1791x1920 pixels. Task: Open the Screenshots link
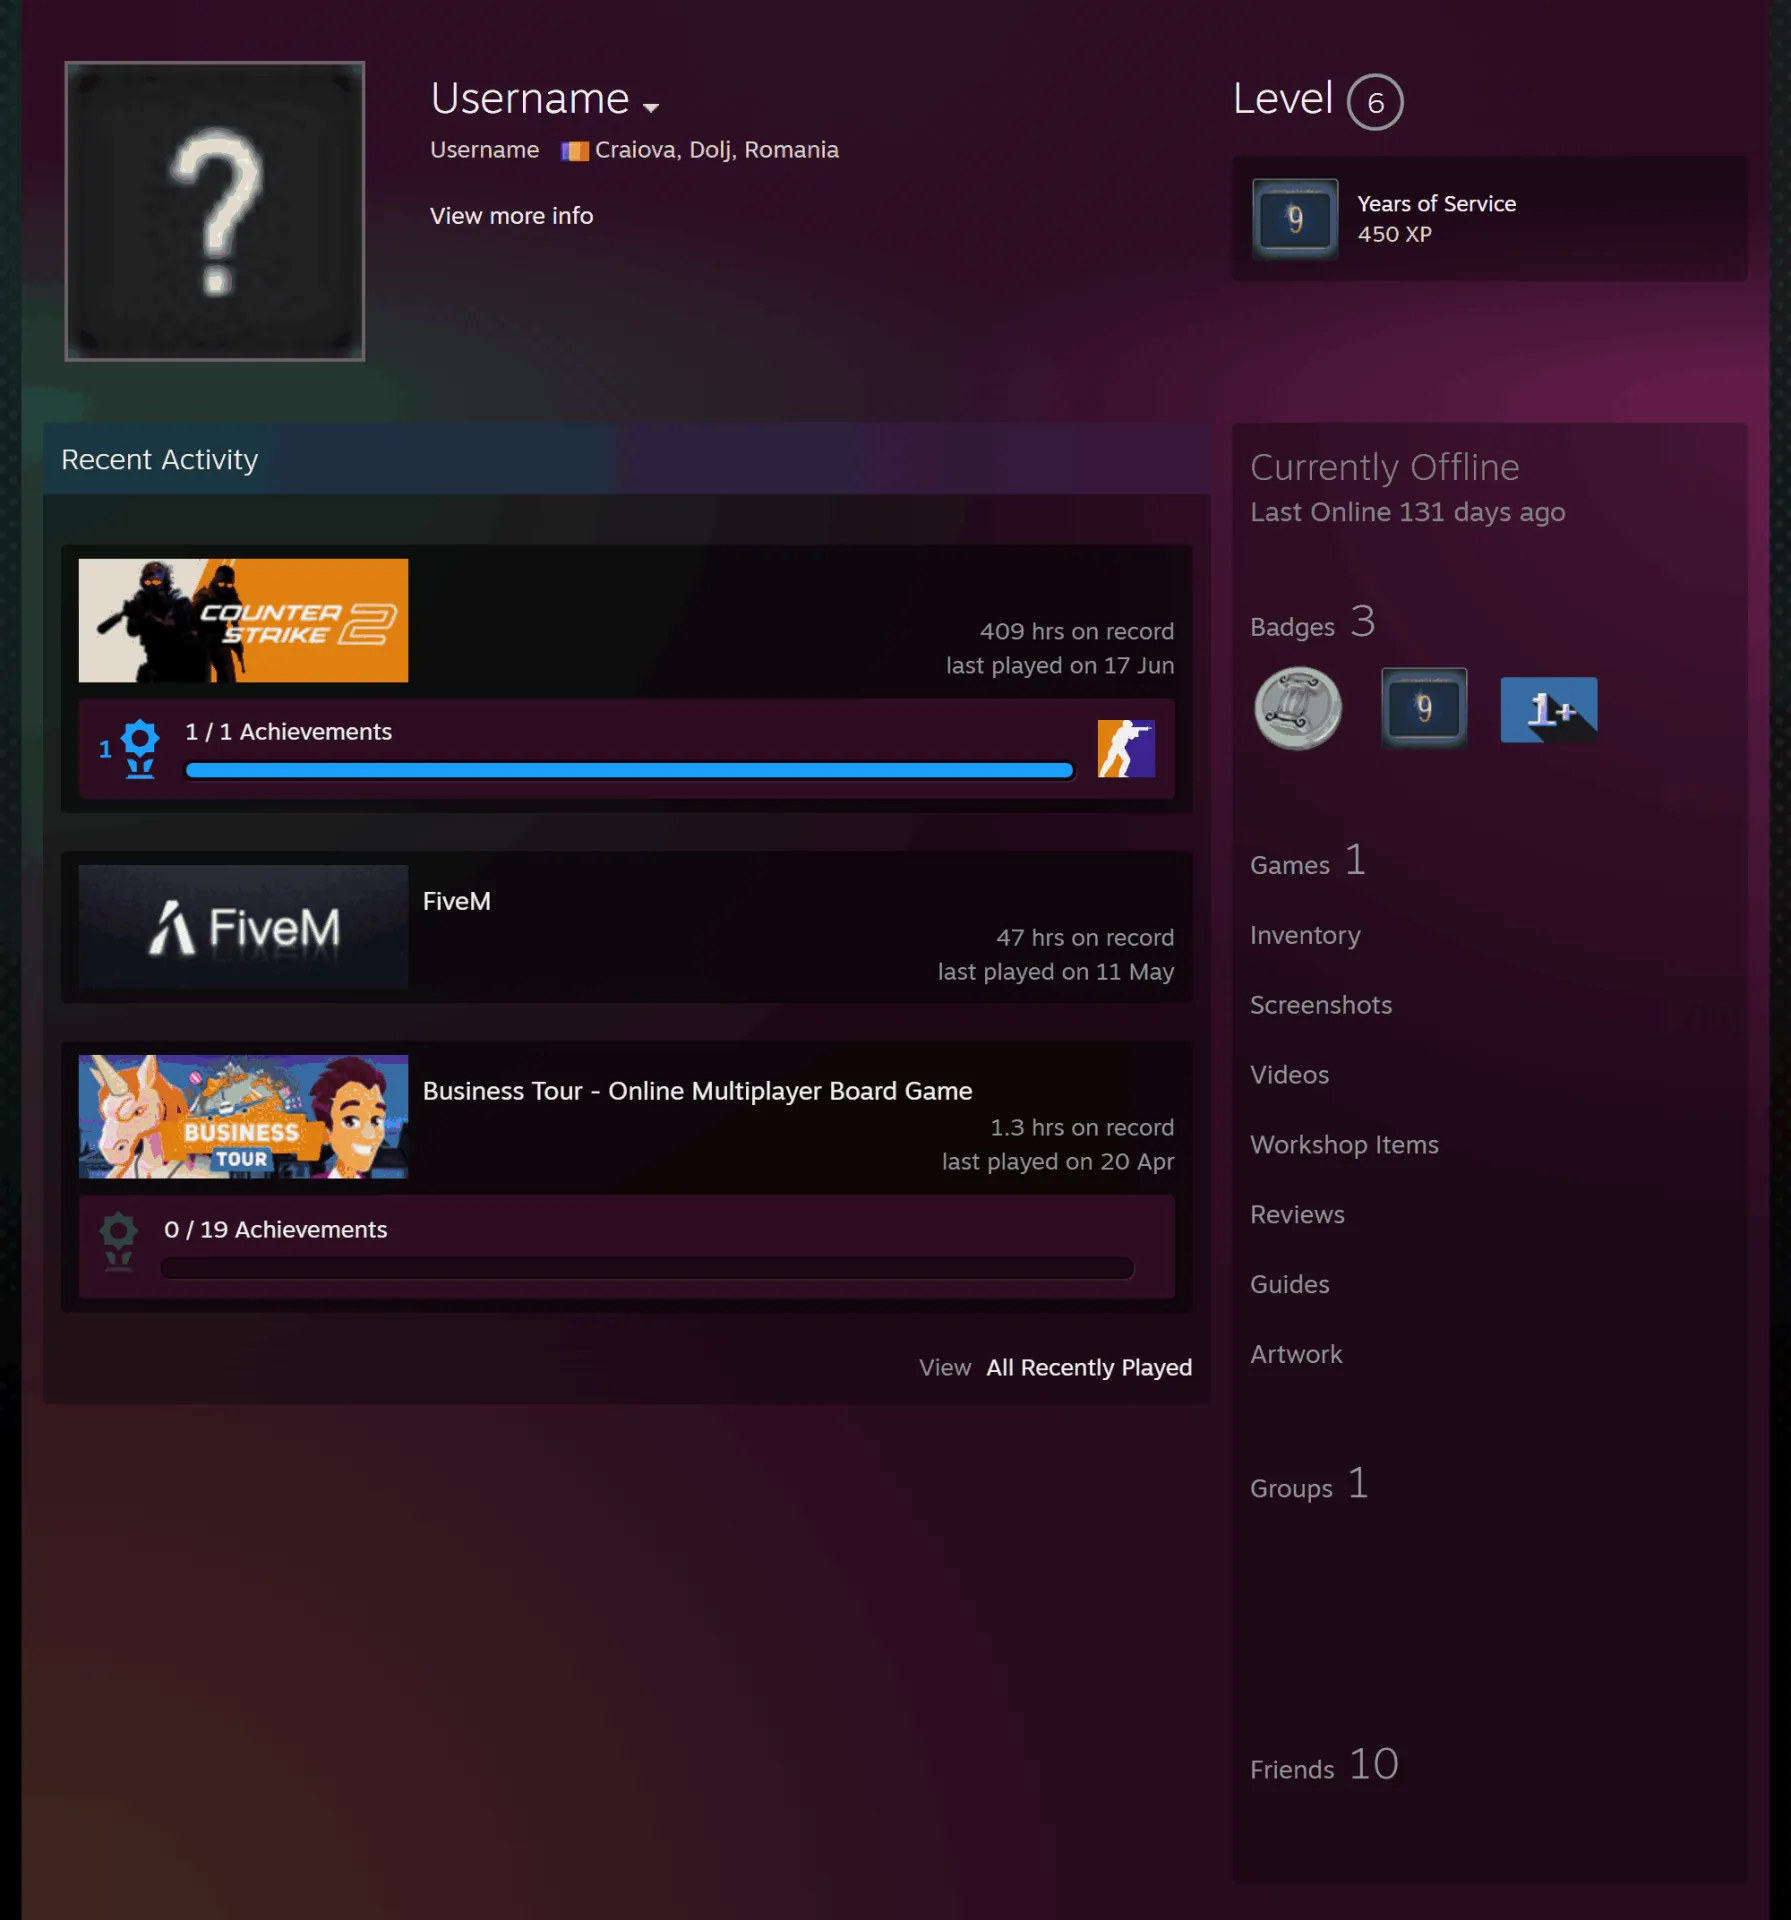1321,1005
